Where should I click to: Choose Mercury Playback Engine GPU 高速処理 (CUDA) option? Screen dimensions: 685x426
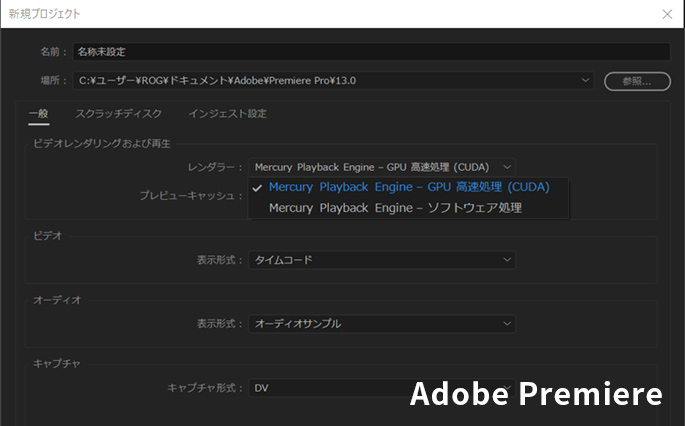click(408, 187)
